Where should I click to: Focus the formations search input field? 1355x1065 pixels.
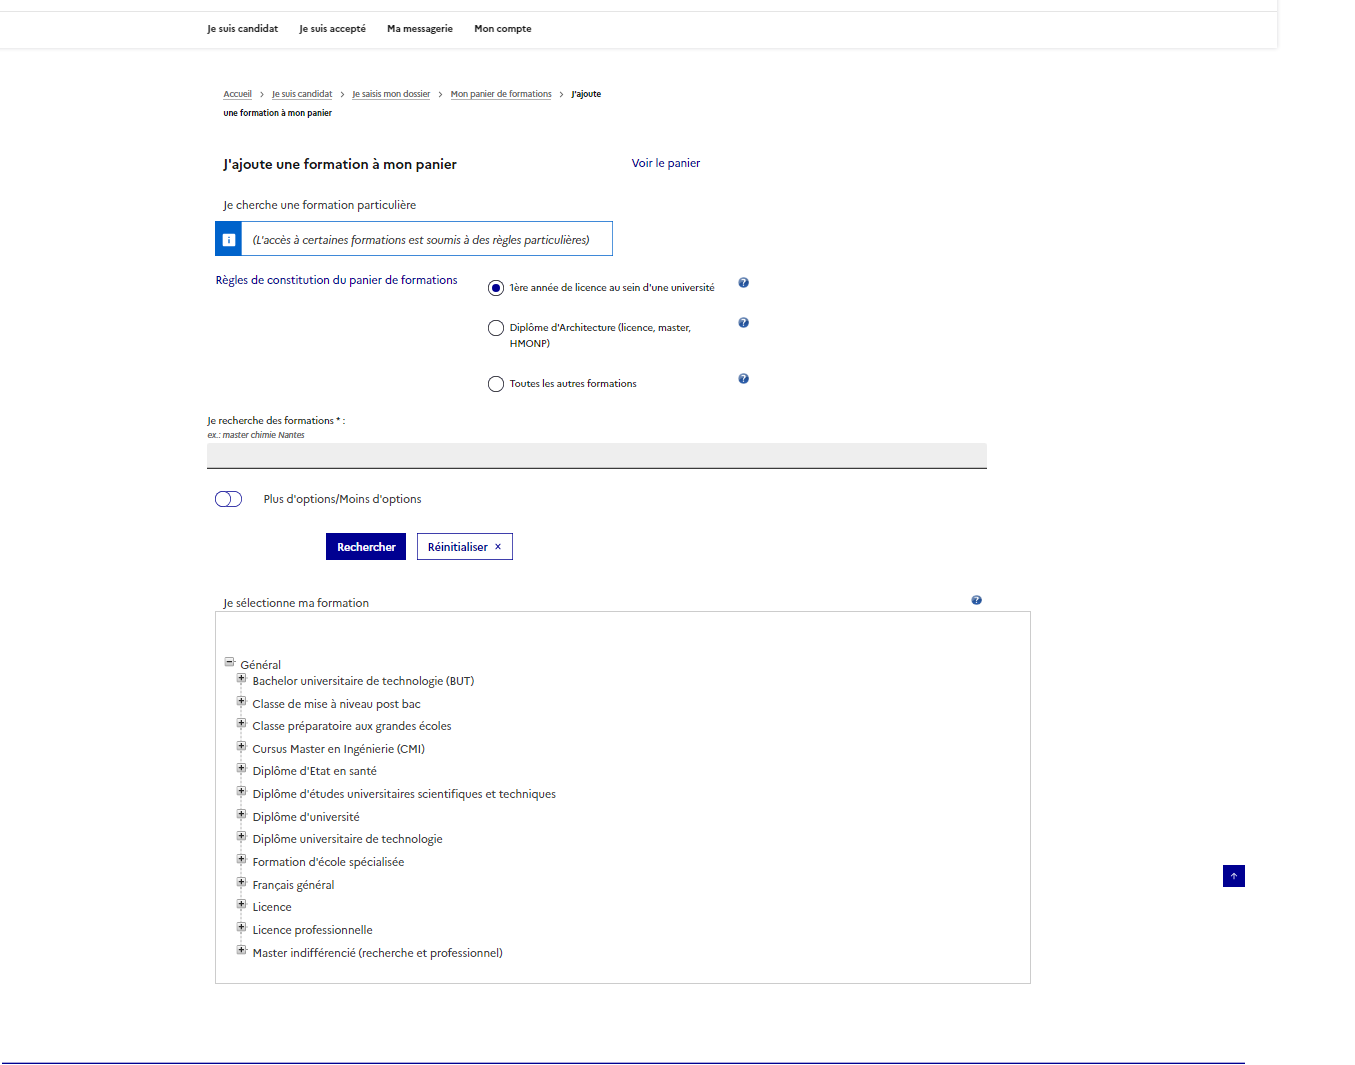pyautogui.click(x=597, y=455)
